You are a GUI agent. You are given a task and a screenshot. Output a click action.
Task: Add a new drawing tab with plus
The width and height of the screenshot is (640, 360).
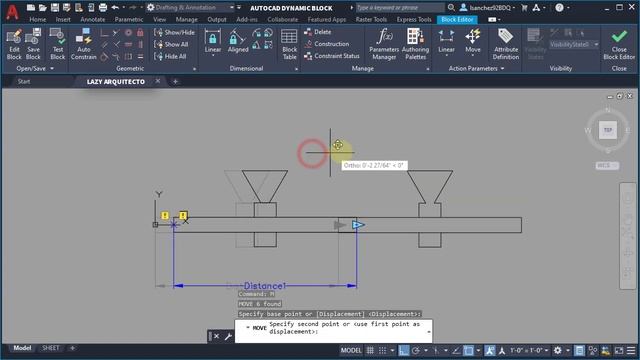pos(175,82)
